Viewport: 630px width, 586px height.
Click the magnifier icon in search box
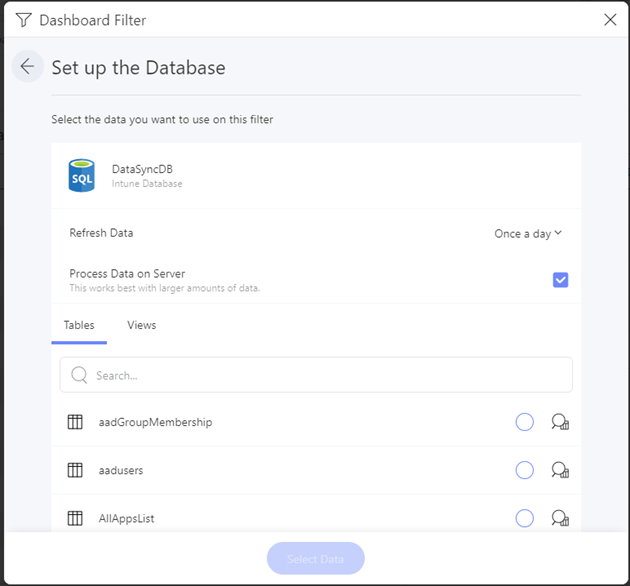click(79, 375)
